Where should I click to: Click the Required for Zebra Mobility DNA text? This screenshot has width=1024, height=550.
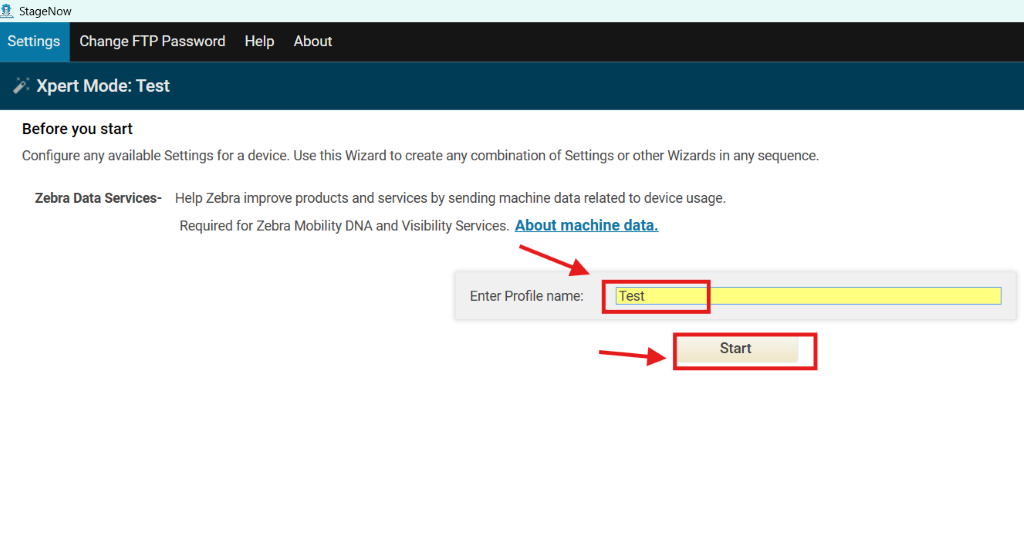click(x=344, y=226)
